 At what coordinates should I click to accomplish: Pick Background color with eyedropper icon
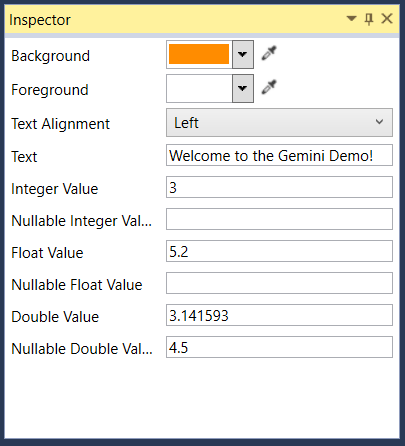(269, 54)
